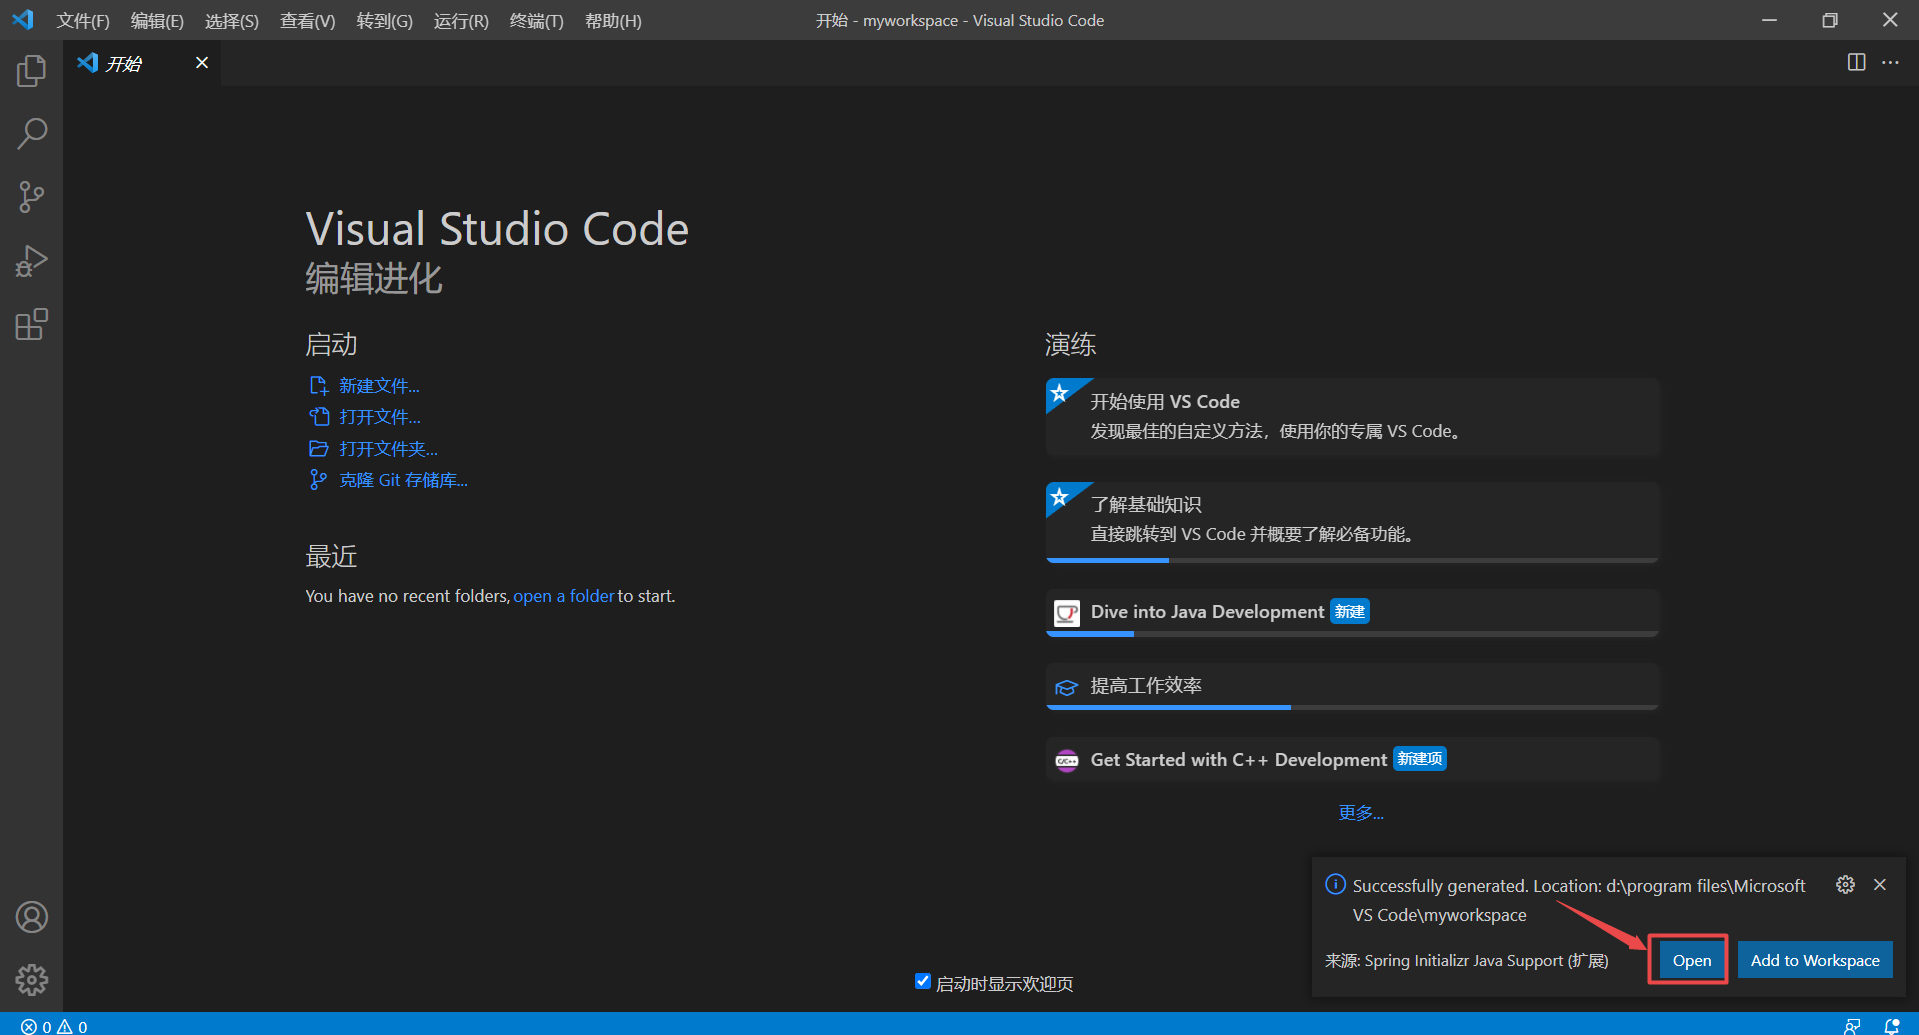This screenshot has height=1035, width=1919.
Task: Open Get Started with C++ Development walkthrough
Action: pos(1352,760)
